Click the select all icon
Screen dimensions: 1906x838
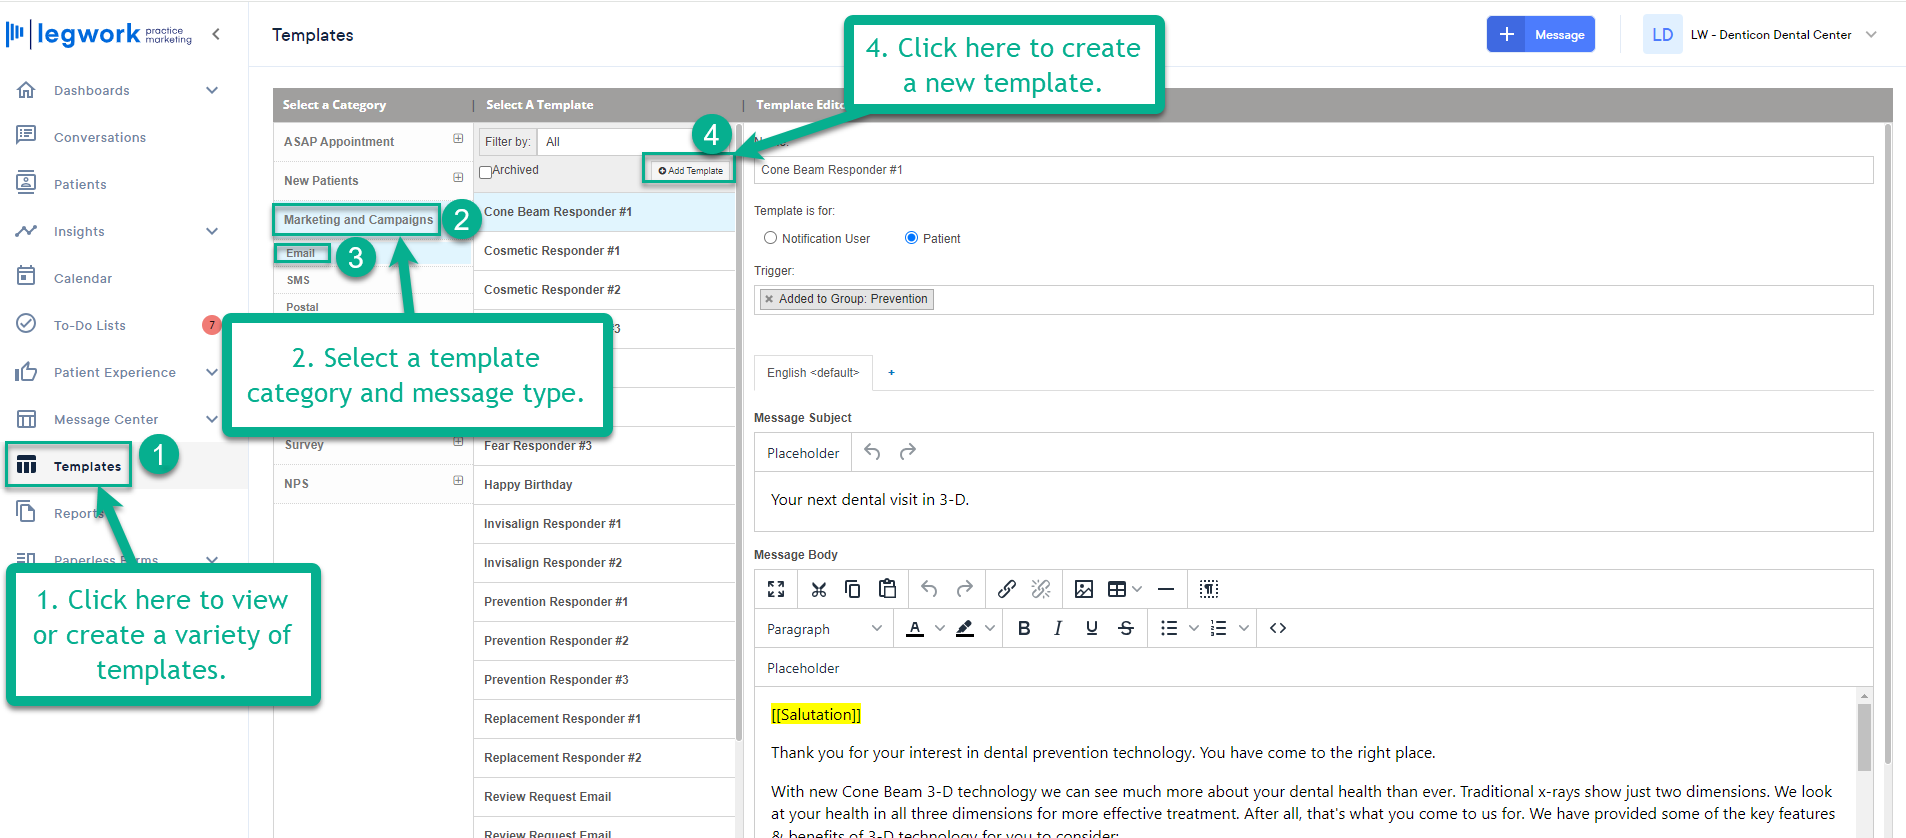pos(1209,589)
